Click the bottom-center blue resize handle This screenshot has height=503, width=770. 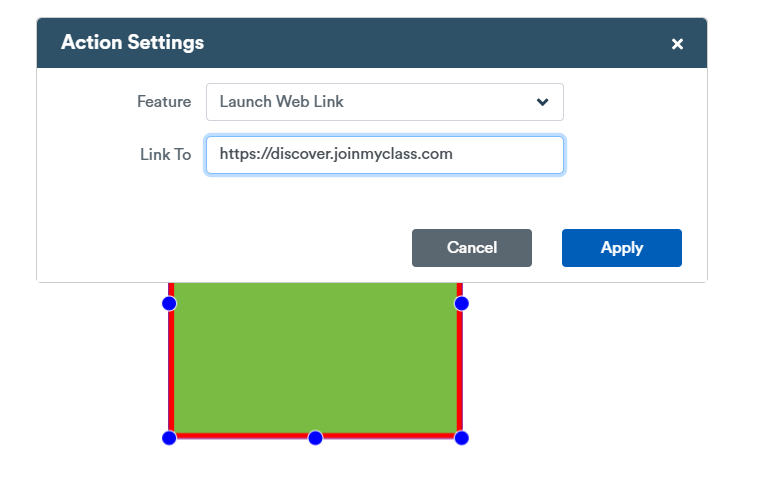pyautogui.click(x=315, y=438)
